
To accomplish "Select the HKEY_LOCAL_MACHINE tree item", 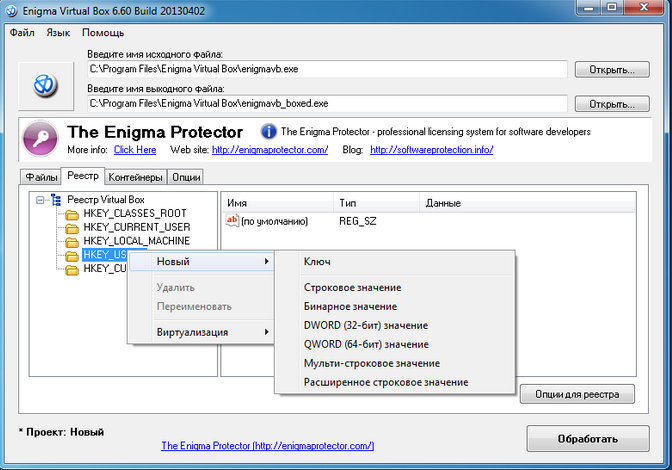I will point(137,241).
